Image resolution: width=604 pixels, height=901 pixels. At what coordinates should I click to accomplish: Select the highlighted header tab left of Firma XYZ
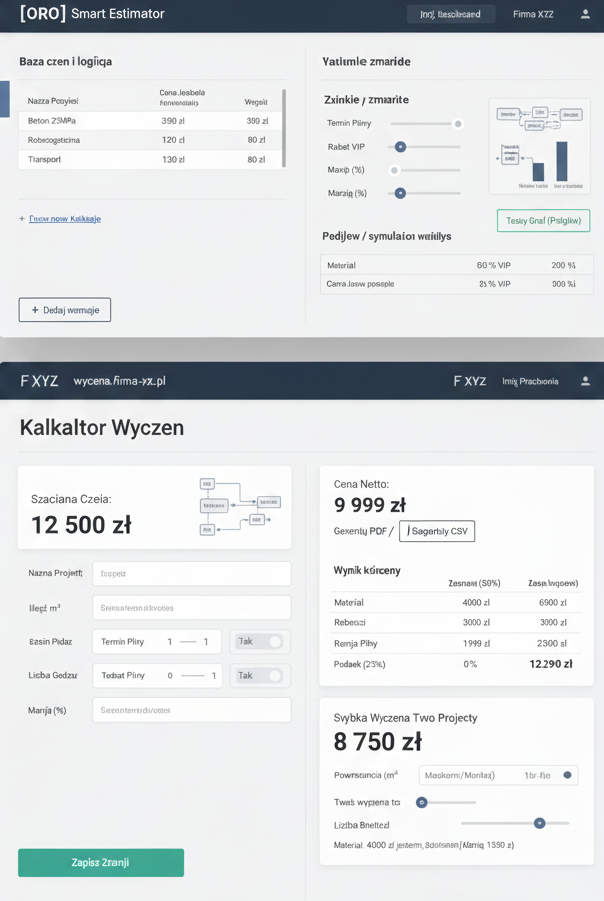pyautogui.click(x=450, y=14)
